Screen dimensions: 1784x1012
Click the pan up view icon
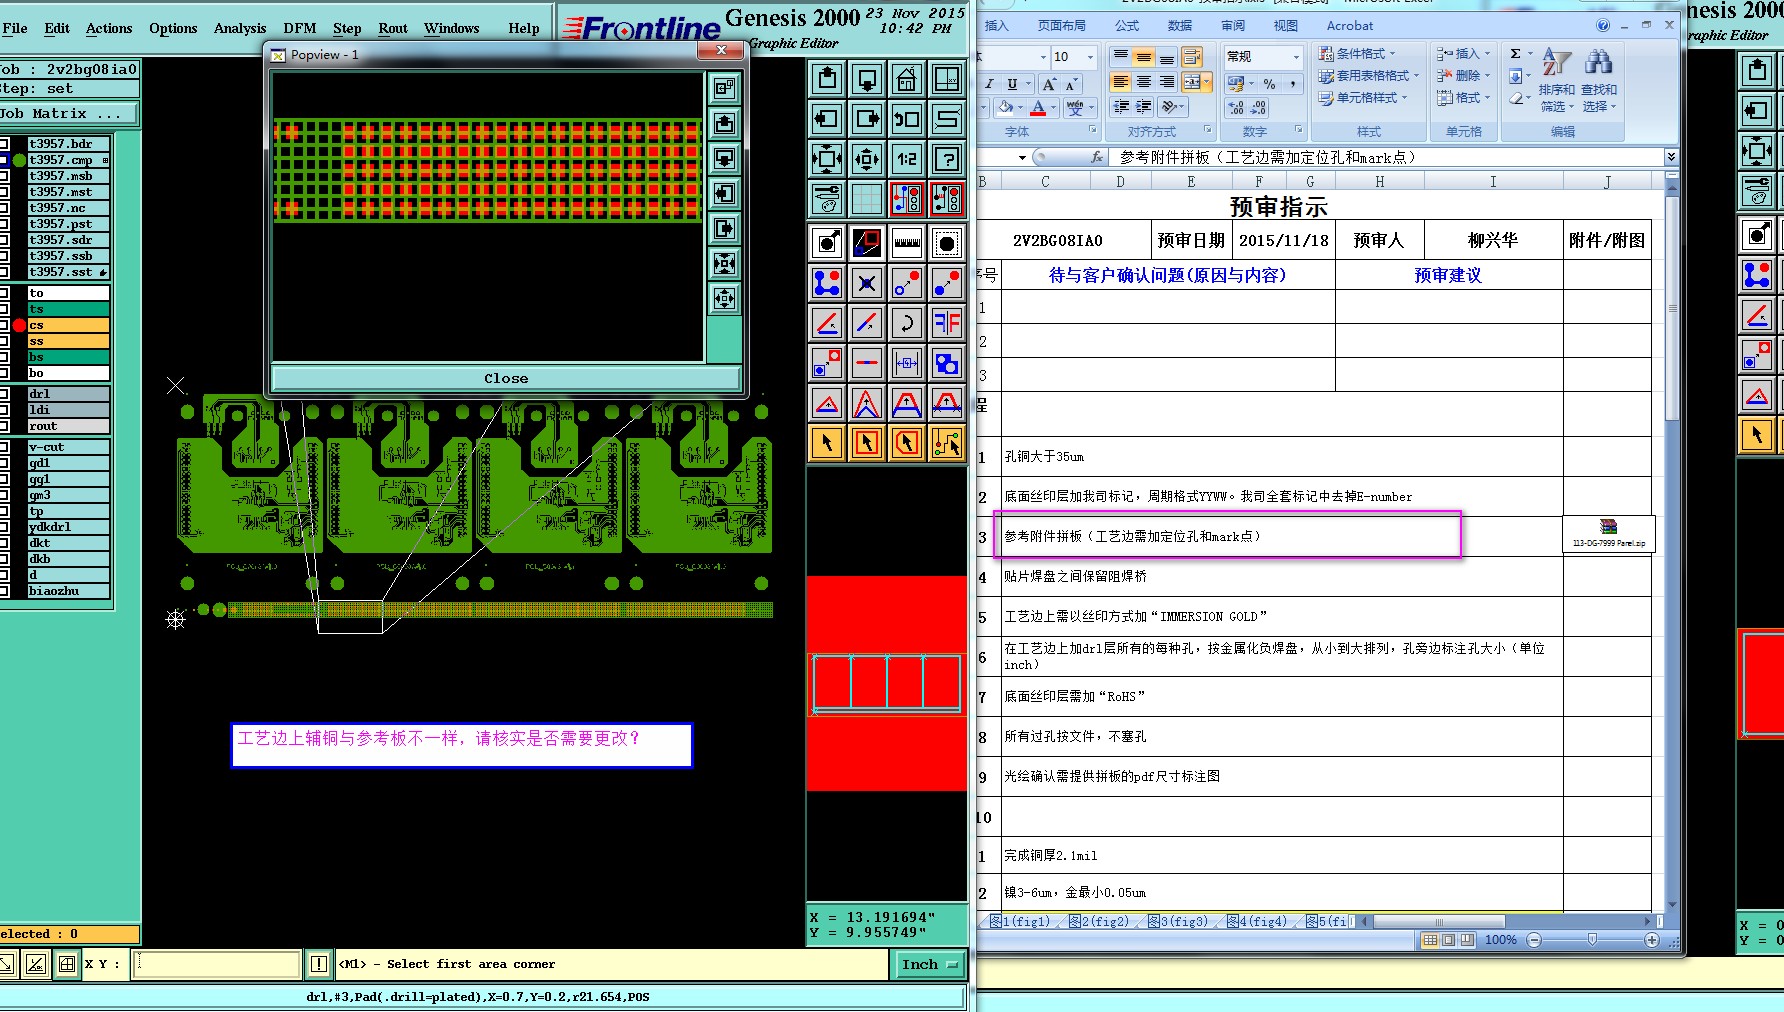(827, 78)
